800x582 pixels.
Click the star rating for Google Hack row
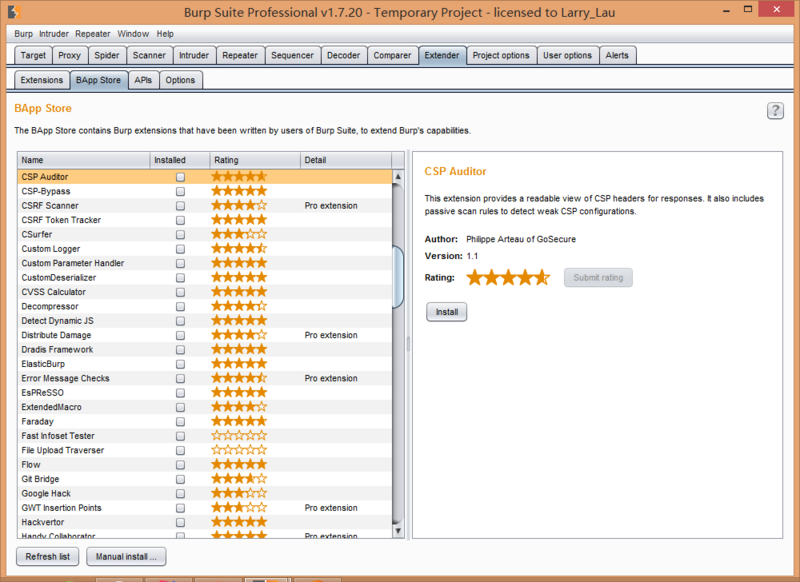click(x=239, y=493)
